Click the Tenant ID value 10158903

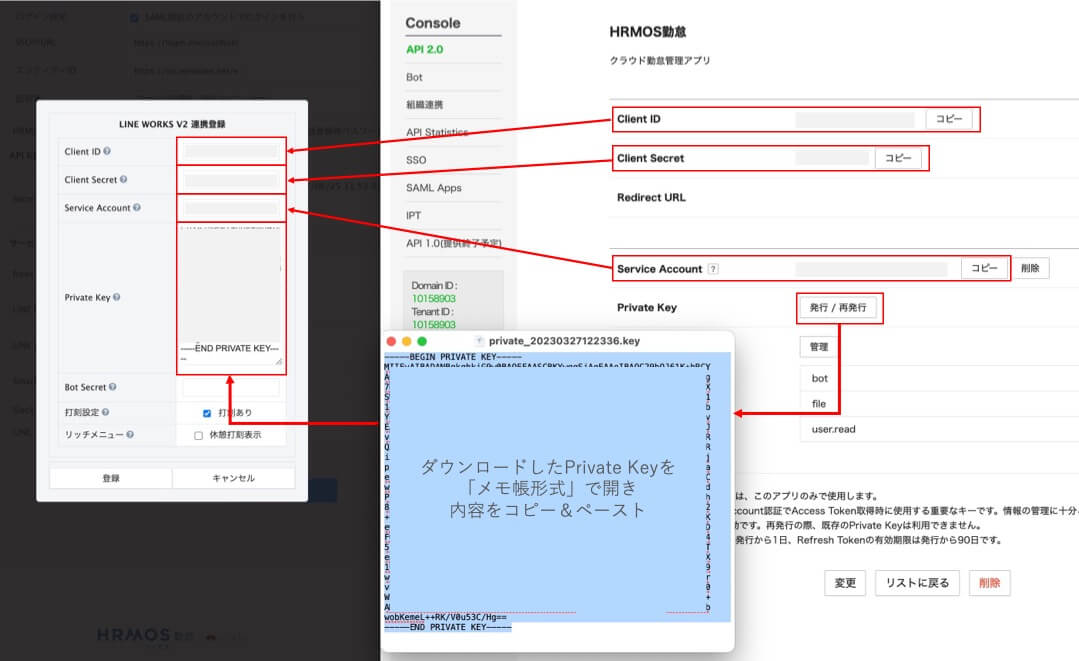(434, 325)
